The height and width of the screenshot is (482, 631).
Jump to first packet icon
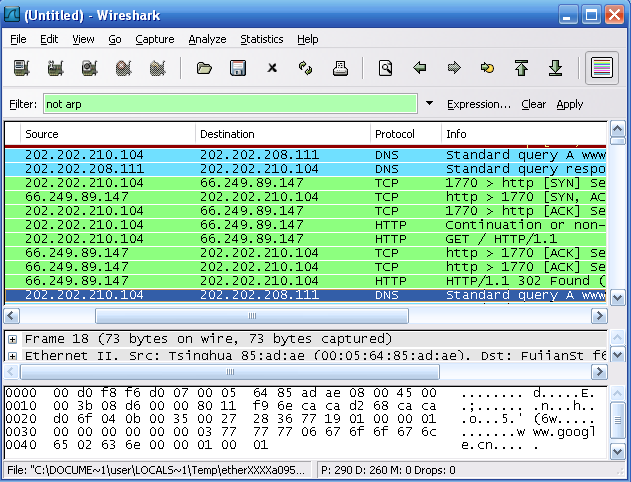click(522, 68)
